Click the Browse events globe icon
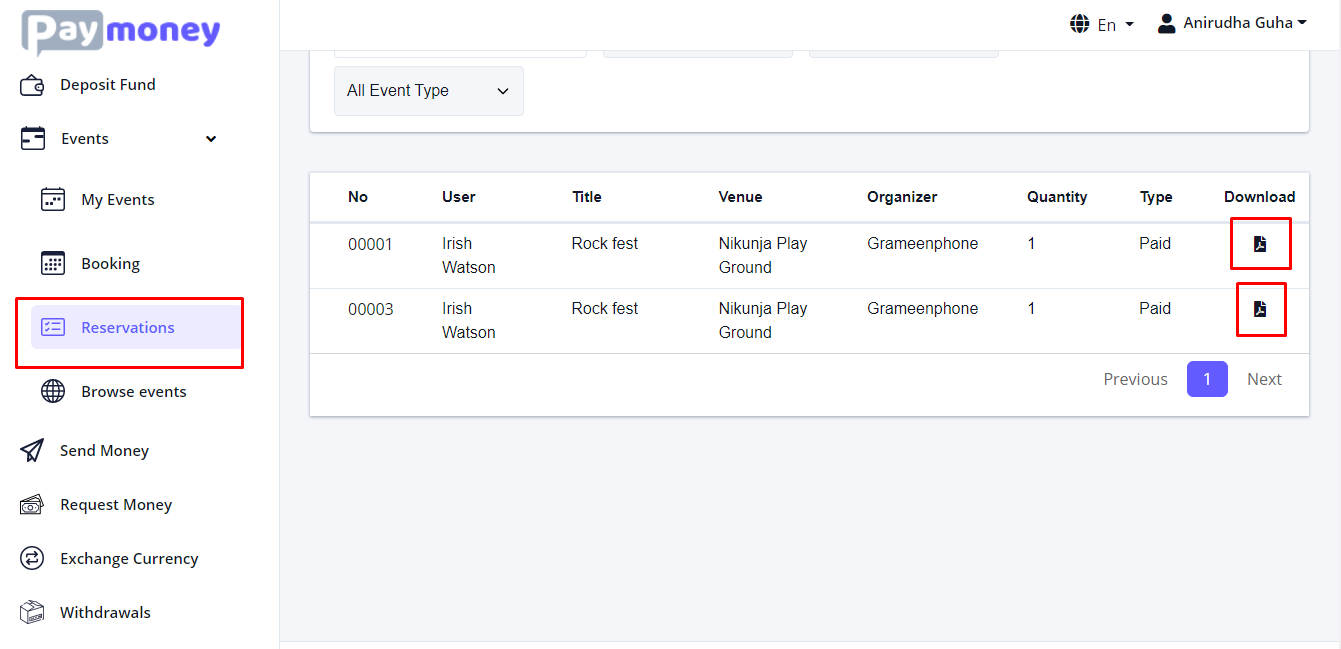This screenshot has width=1341, height=649. click(x=53, y=392)
